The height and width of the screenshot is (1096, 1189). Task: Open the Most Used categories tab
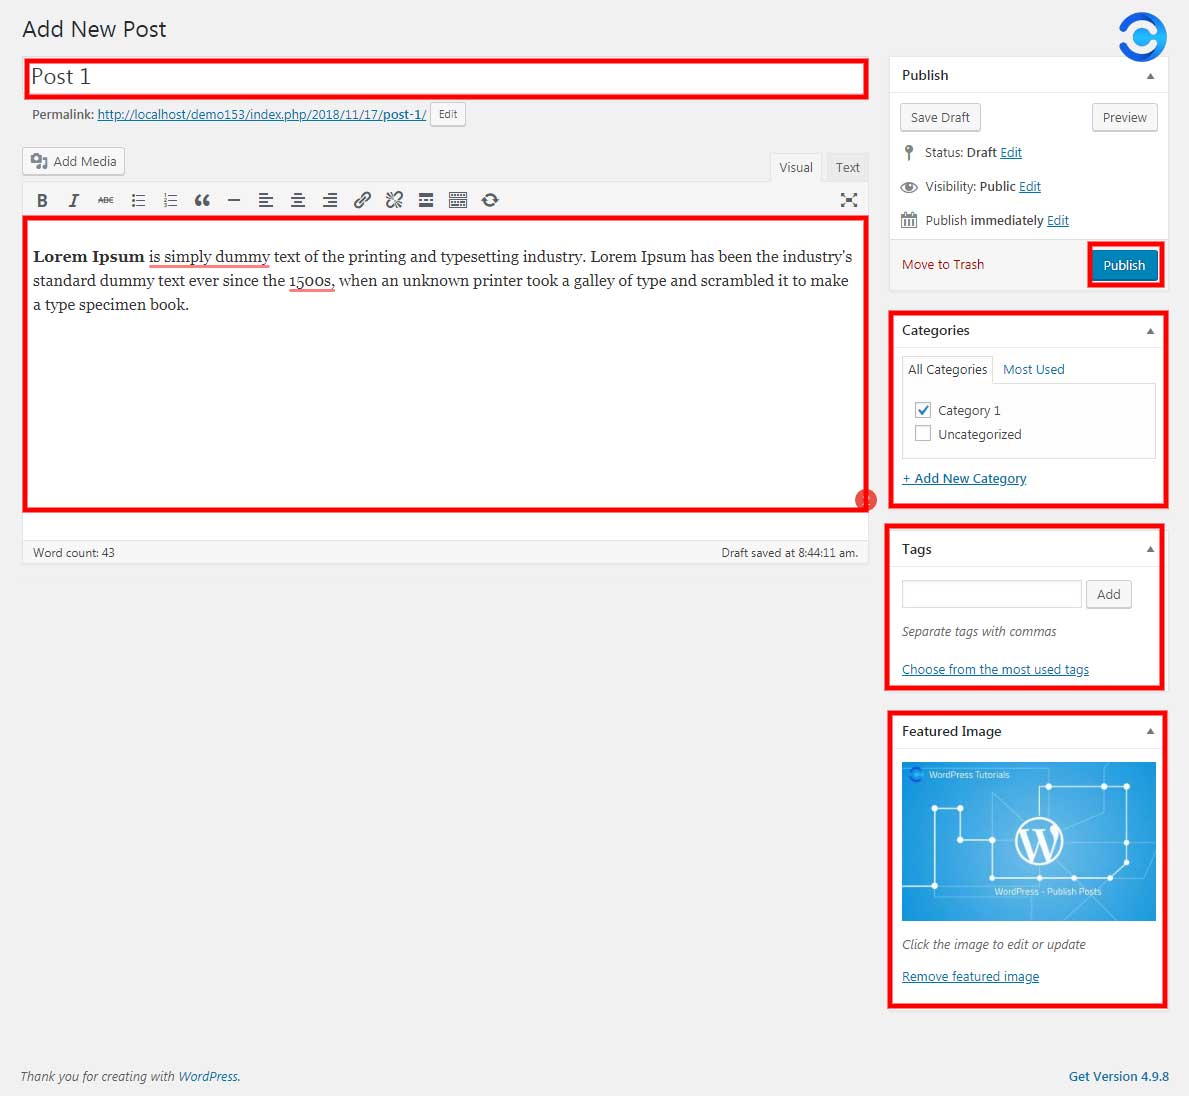1033,369
